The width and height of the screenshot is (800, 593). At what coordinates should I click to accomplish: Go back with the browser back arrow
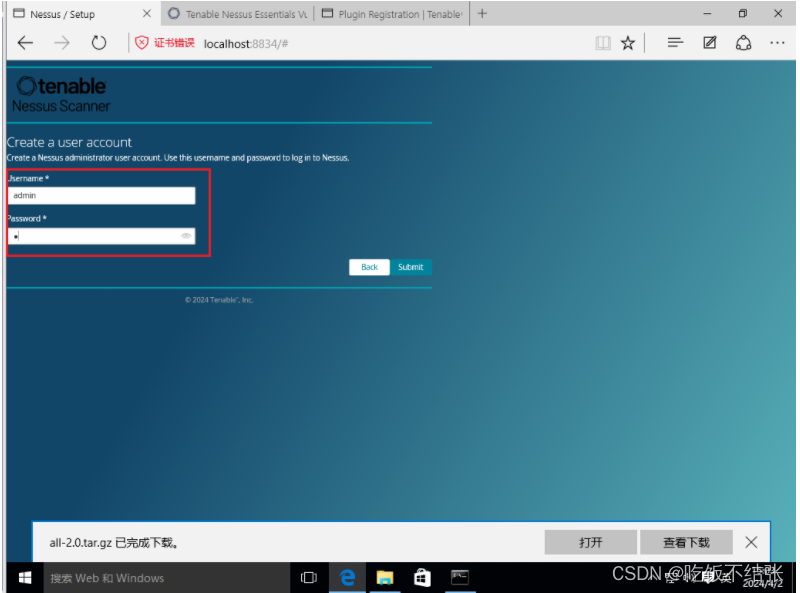tap(25, 43)
